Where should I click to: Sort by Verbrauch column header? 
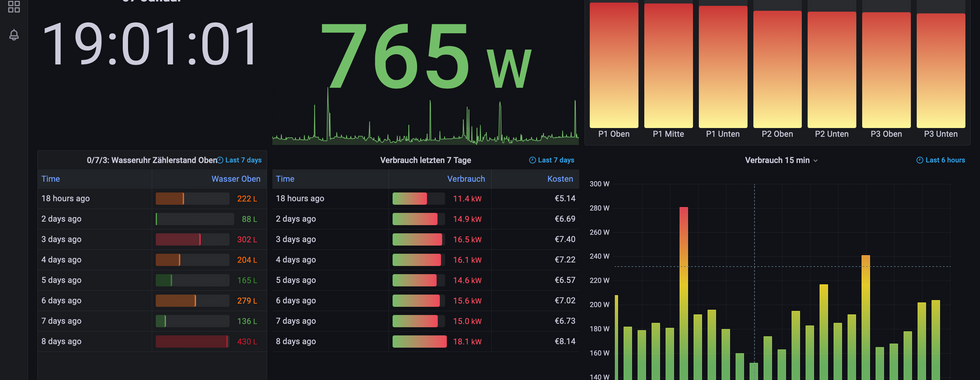(466, 179)
